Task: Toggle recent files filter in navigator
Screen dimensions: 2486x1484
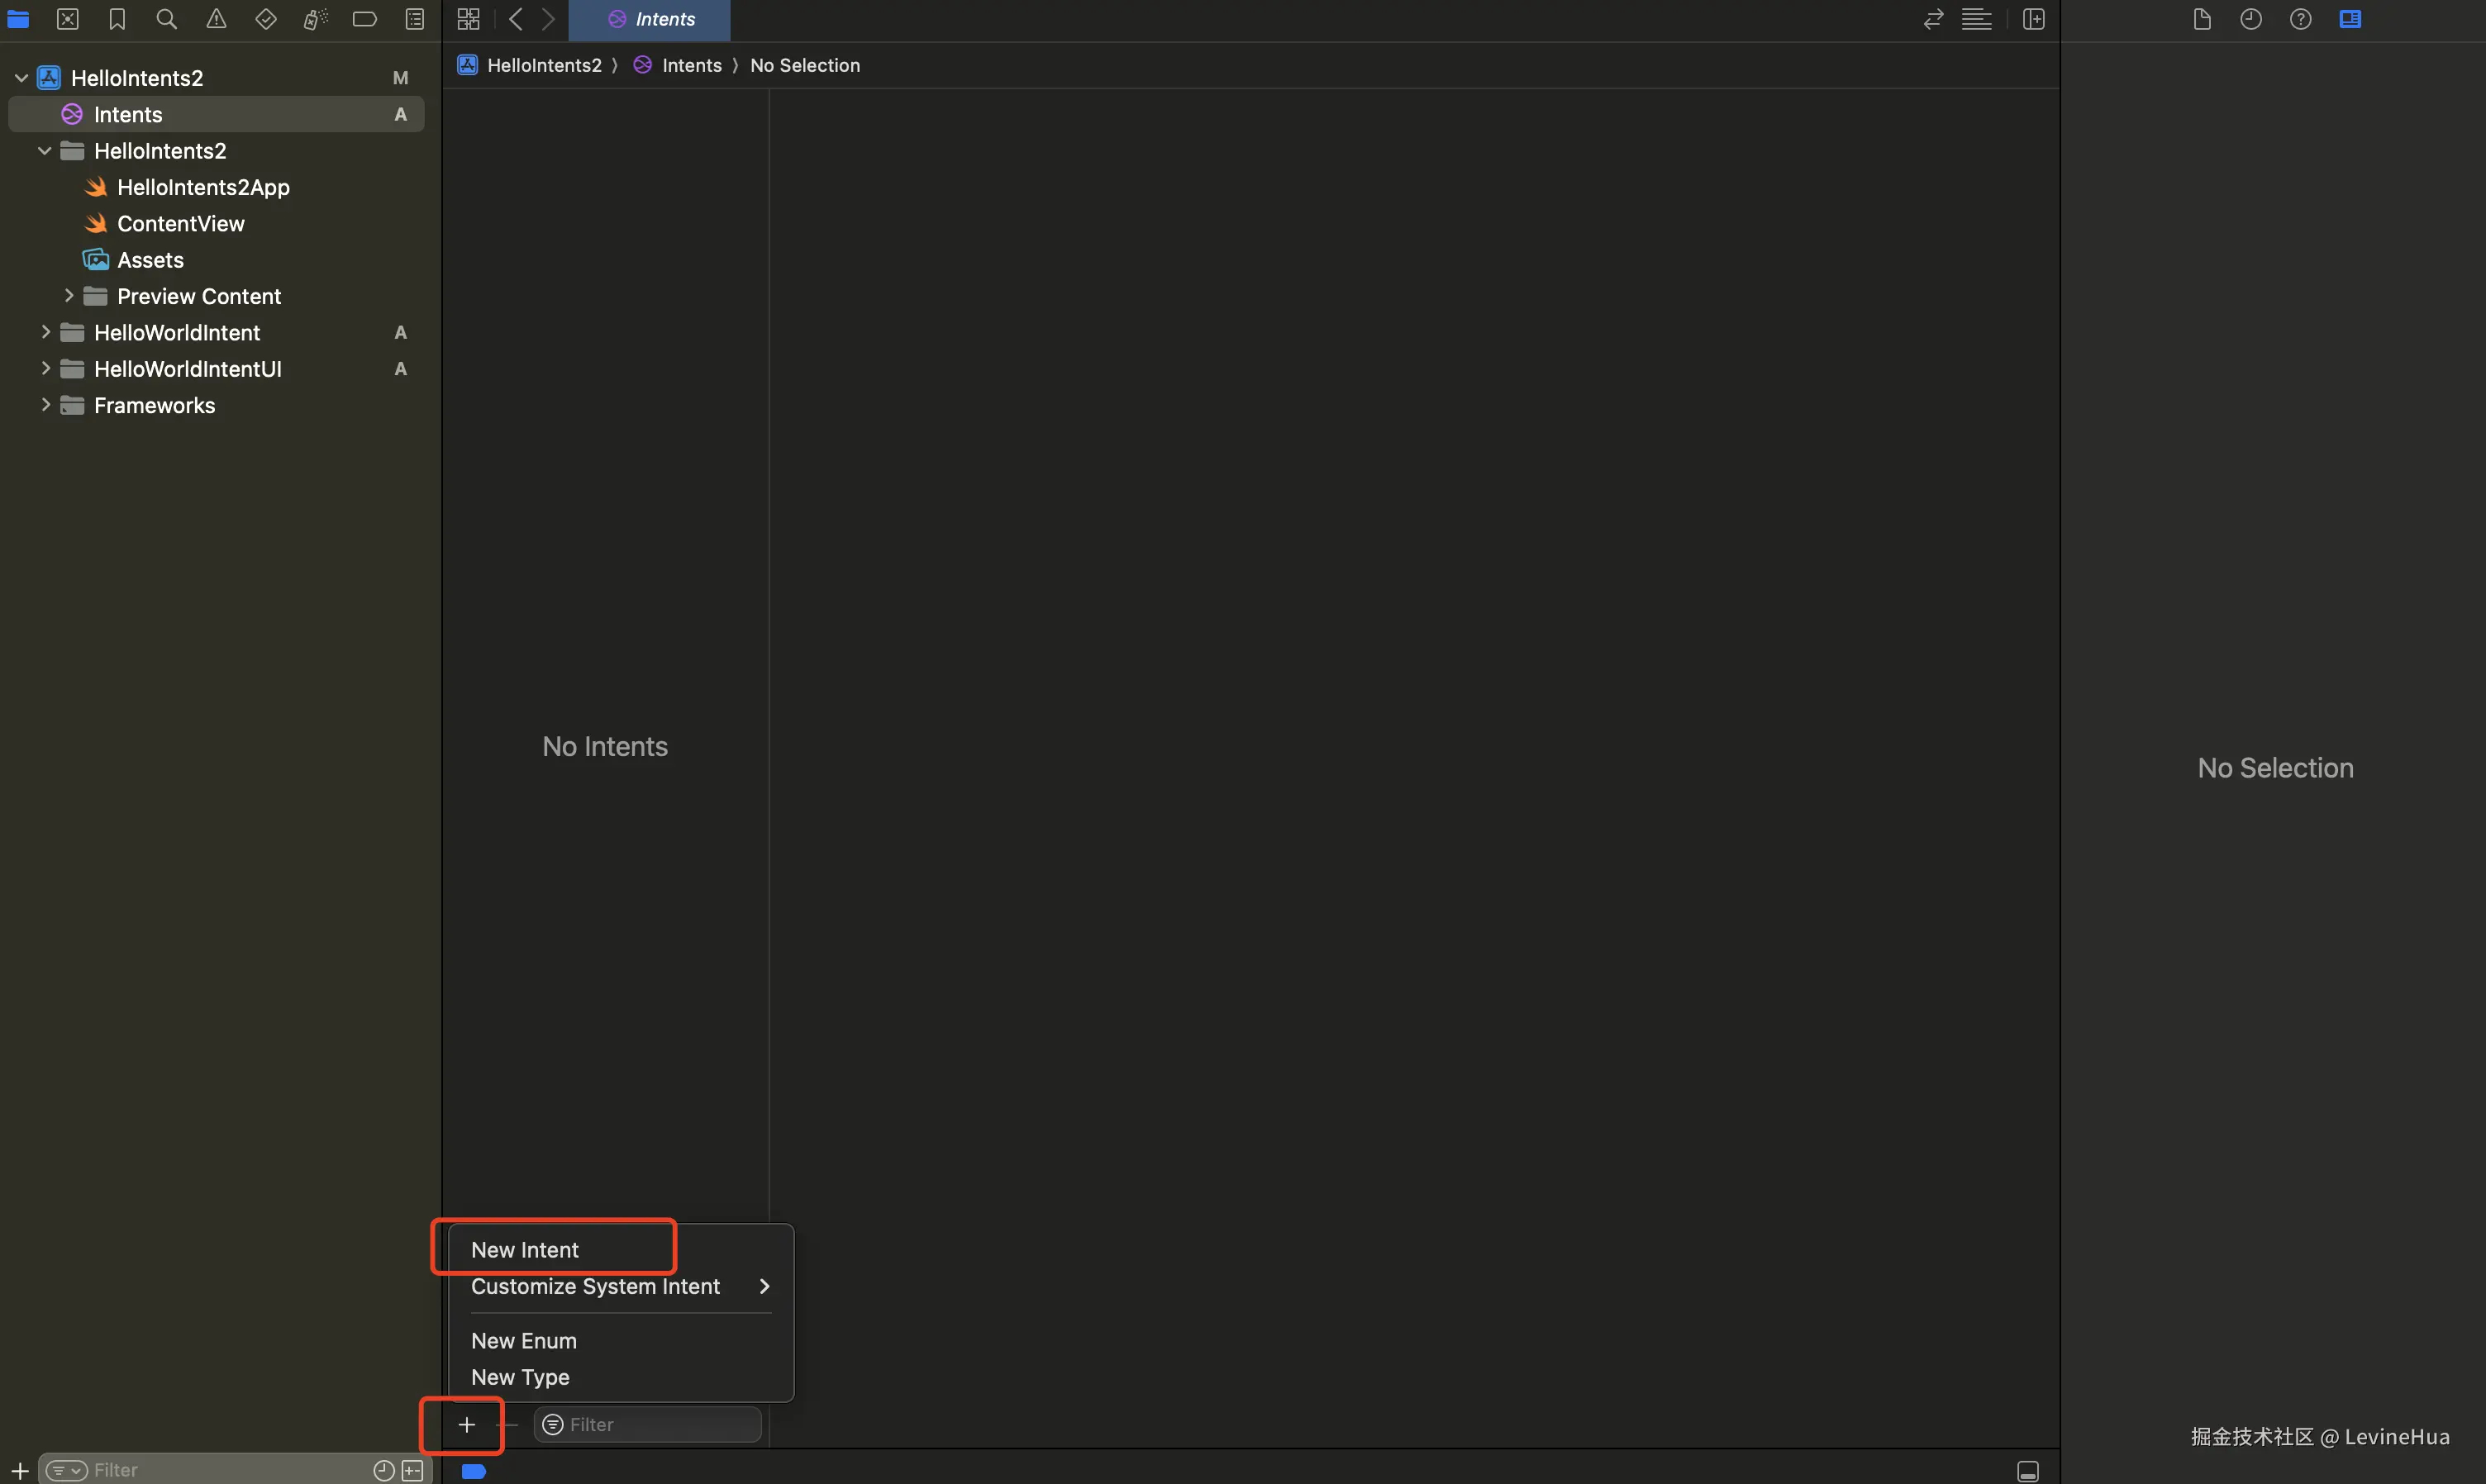Action: tap(383, 1470)
